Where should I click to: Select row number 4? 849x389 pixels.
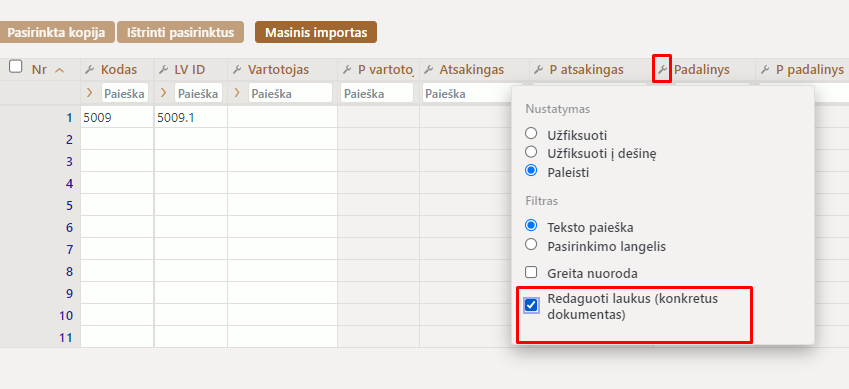tap(69, 184)
